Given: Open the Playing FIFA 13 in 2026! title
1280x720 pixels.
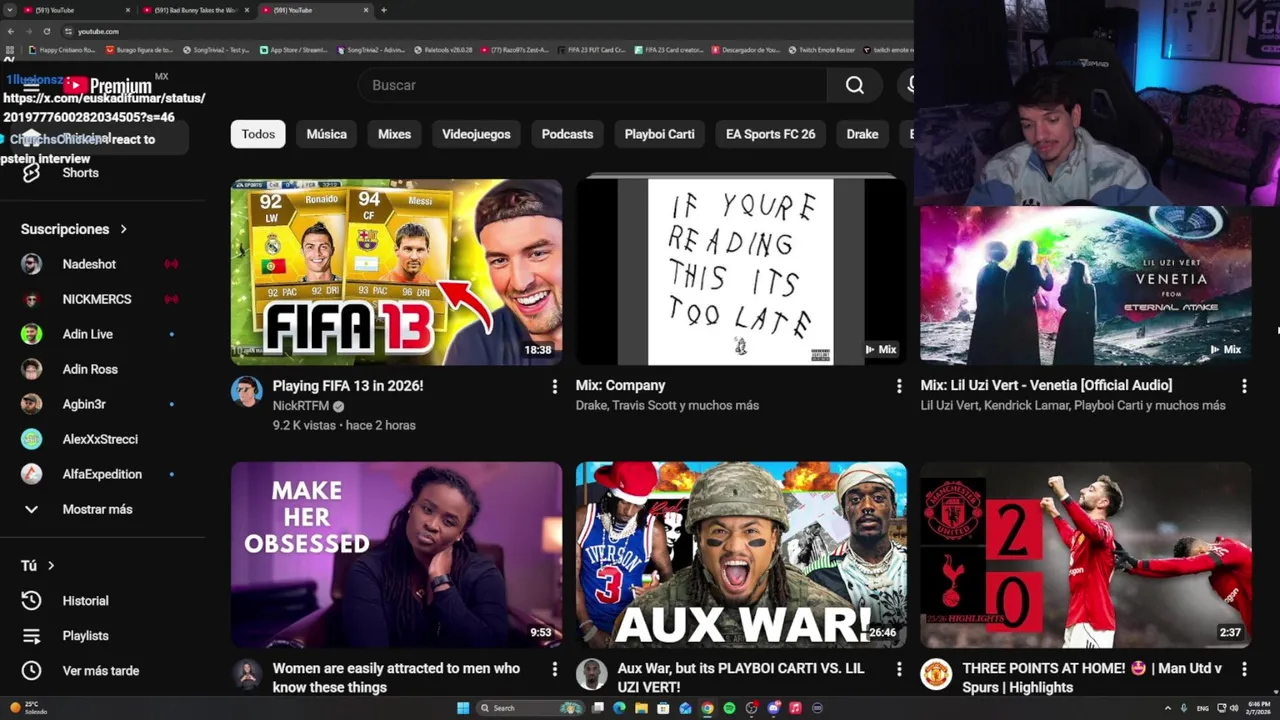Looking at the screenshot, I should (348, 386).
